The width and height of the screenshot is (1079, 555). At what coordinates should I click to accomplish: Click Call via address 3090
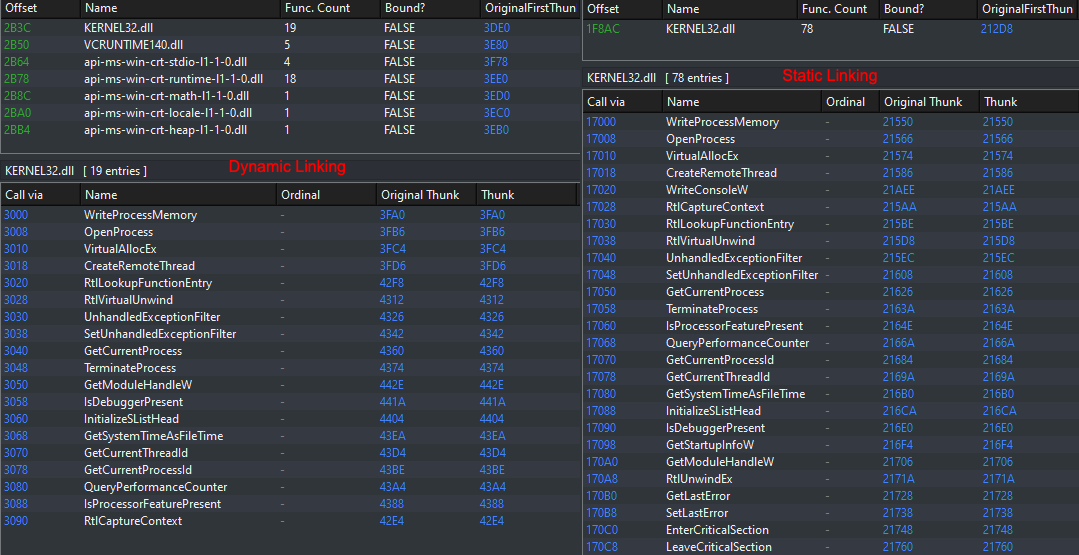click(x=16, y=521)
